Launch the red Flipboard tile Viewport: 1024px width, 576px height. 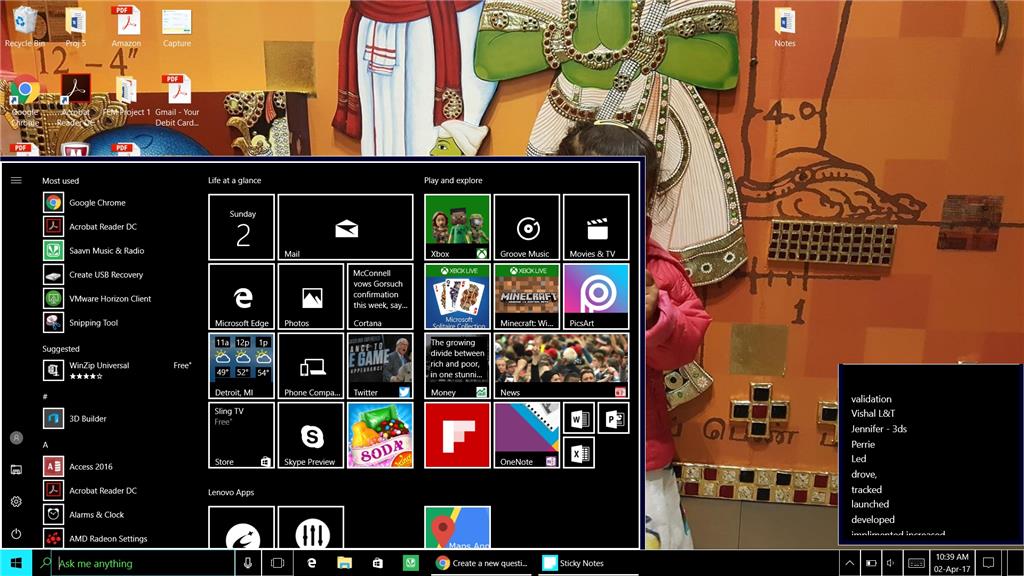(x=457, y=435)
